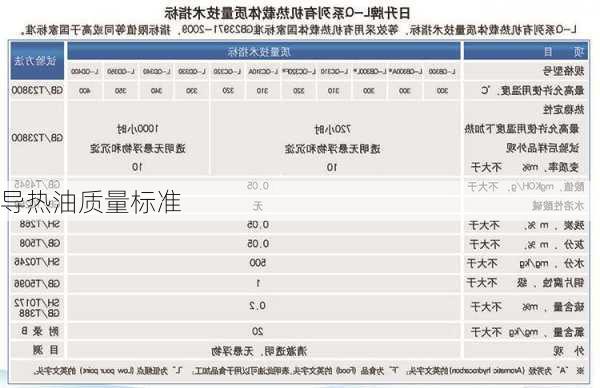Click the cell "1000小时"

(x=138, y=129)
